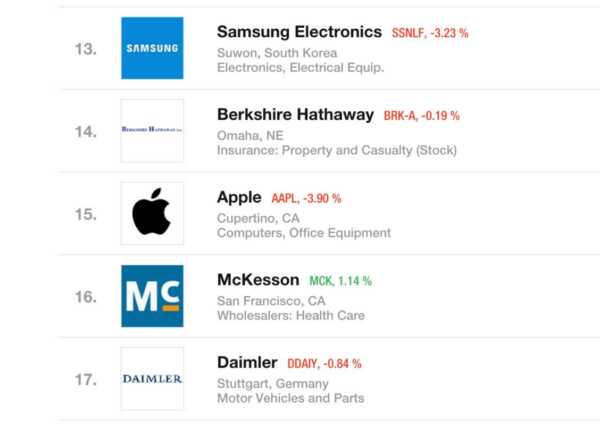Open the Daimler company title
The width and height of the screenshot is (600, 426).
247,362
